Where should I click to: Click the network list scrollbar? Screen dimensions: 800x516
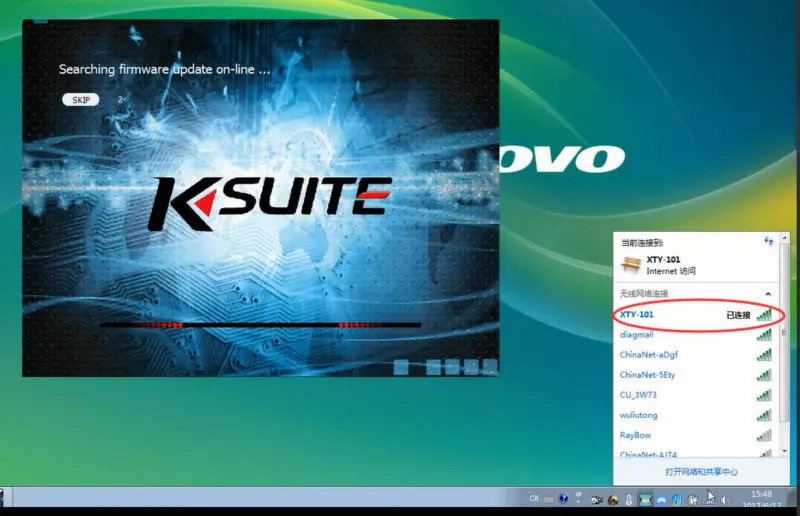tap(784, 332)
